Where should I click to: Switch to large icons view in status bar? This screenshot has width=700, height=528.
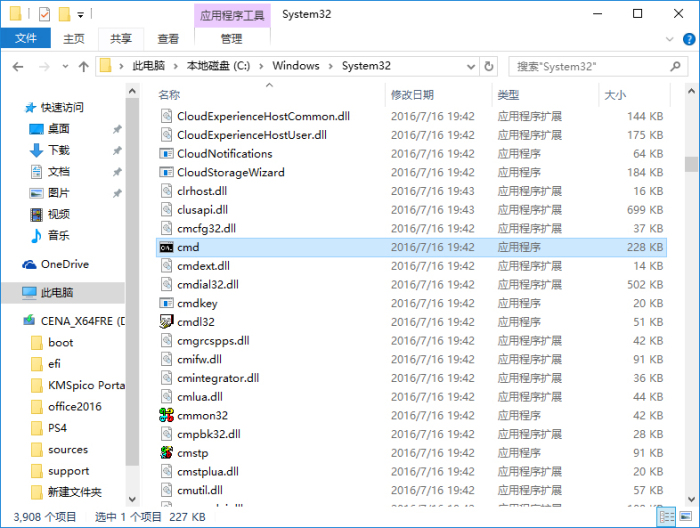(685, 517)
